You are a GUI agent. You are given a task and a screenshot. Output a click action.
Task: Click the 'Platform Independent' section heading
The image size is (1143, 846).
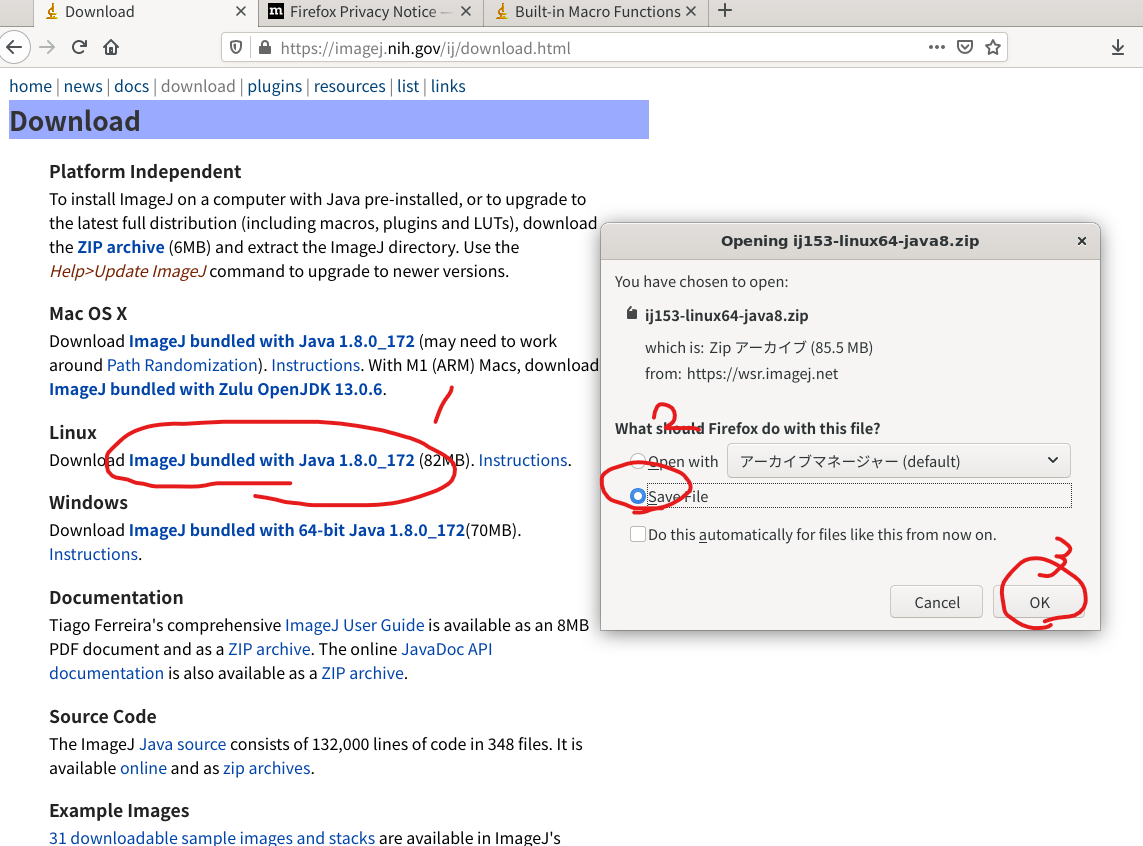coord(145,171)
